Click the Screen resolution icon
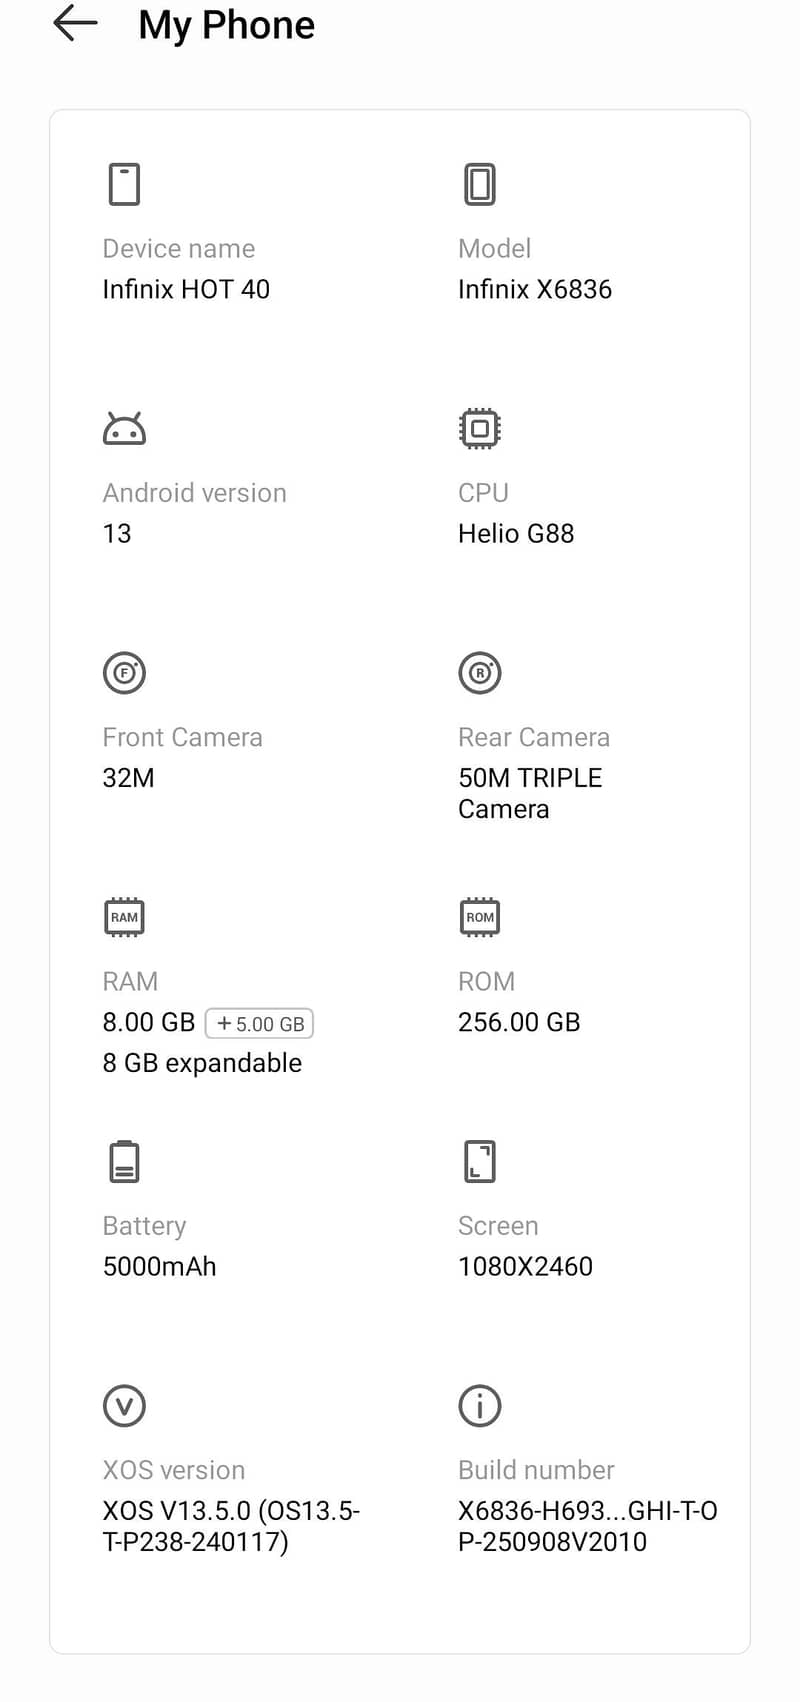 (x=480, y=1161)
